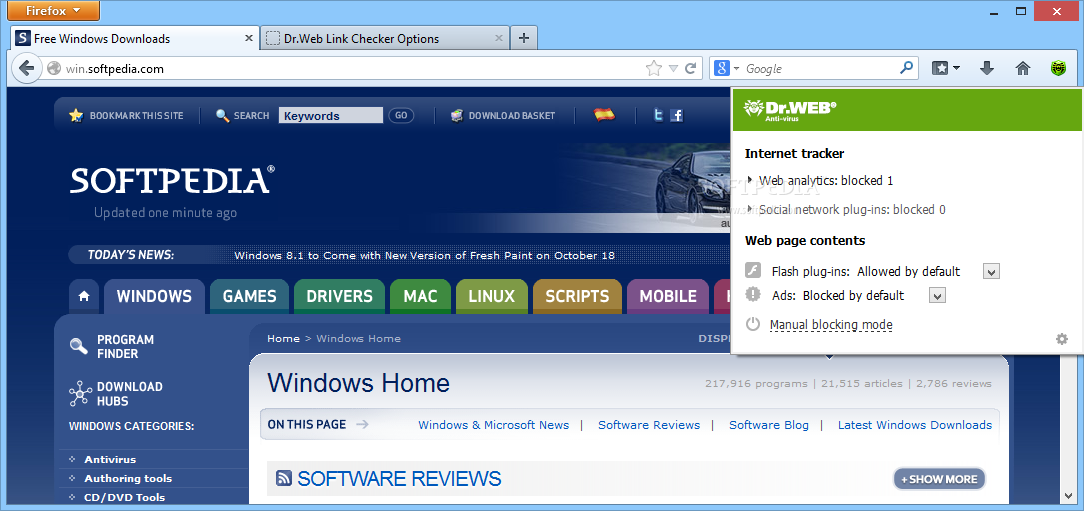This screenshot has width=1084, height=511.
Task: Click the back navigation arrow
Action: pyautogui.click(x=26, y=68)
